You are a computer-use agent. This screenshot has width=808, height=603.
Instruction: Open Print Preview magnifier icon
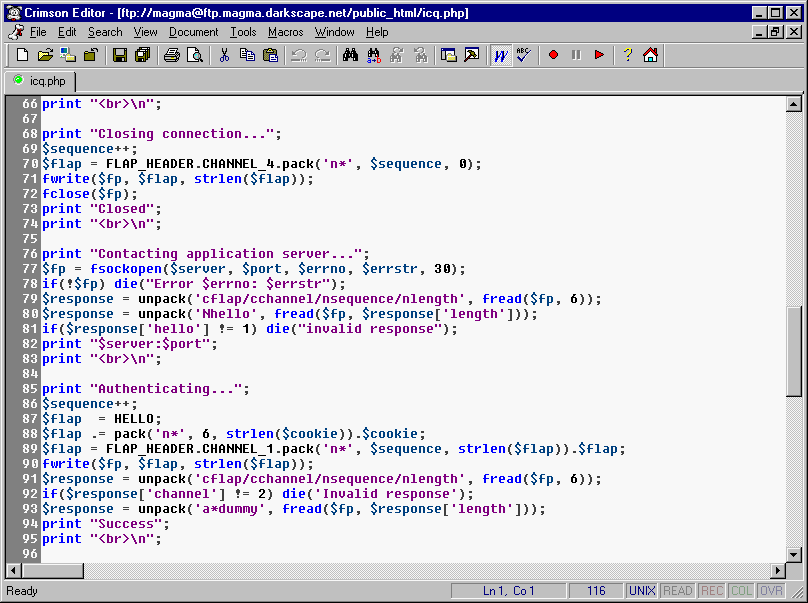click(x=195, y=55)
